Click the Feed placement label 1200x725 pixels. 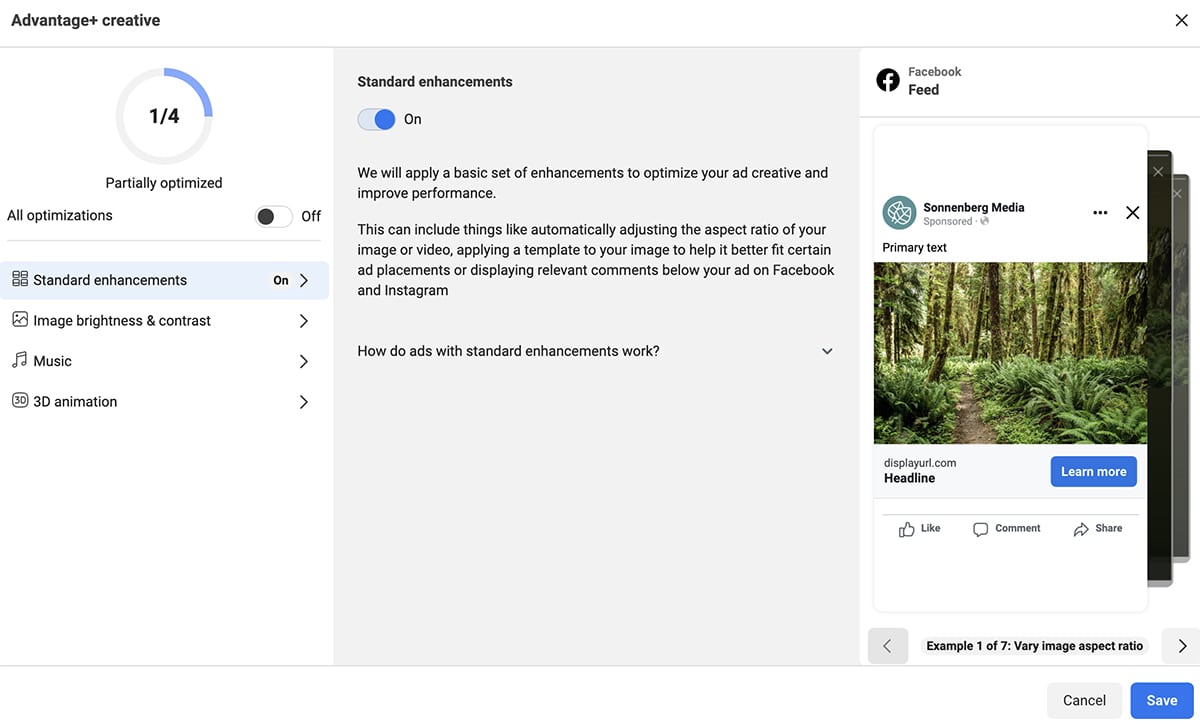pyautogui.click(x=923, y=89)
